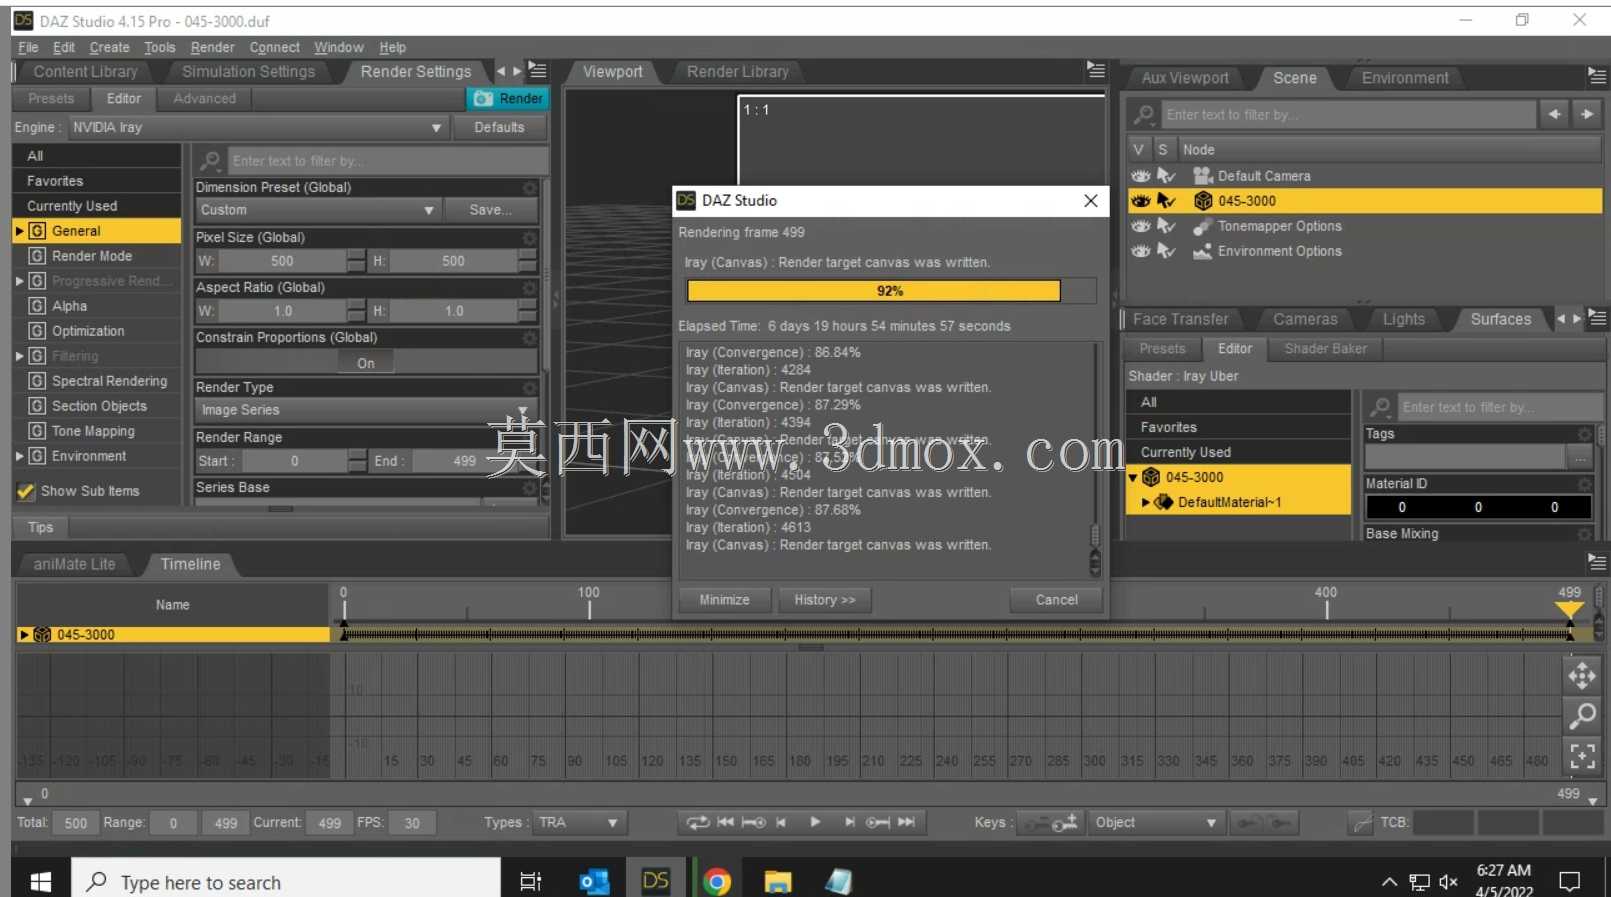Open the Render Type Image Series dropdown

(366, 410)
